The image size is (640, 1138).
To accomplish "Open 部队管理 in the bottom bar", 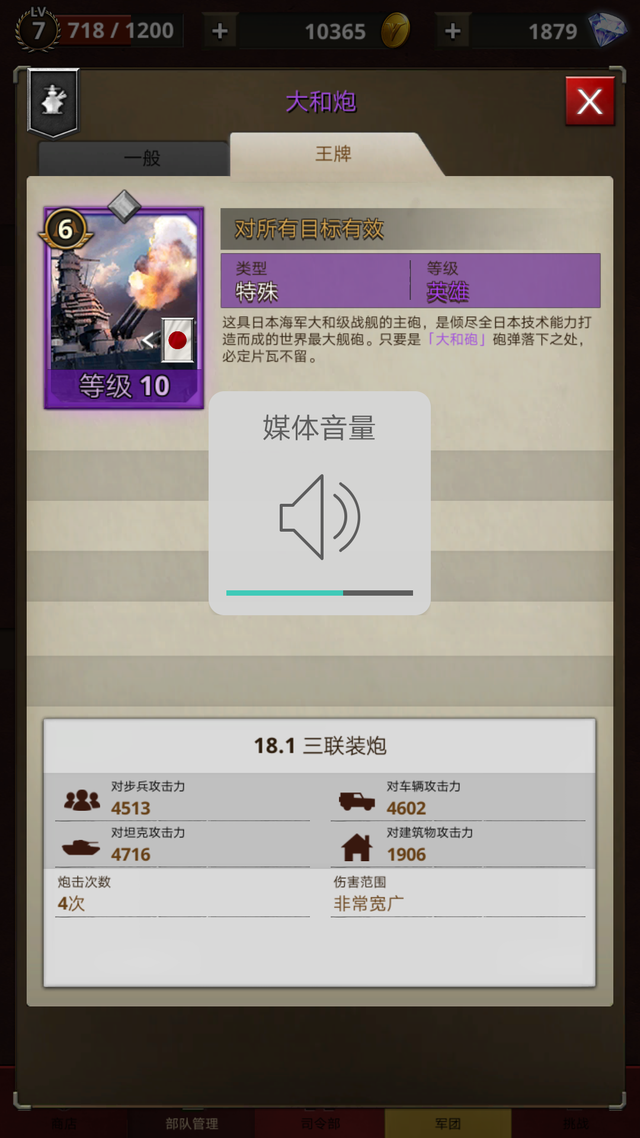I will tap(192, 1123).
